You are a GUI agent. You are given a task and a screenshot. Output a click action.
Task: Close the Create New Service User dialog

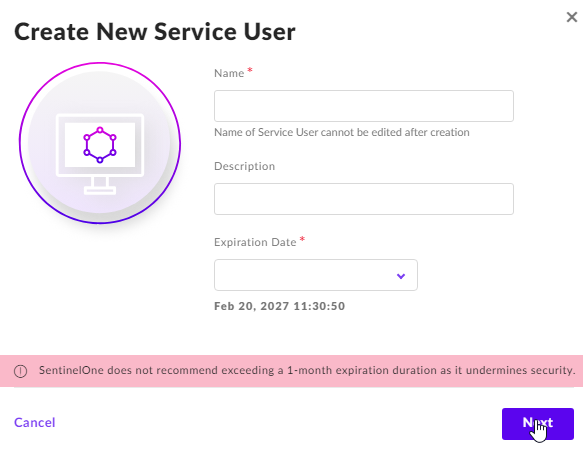pyautogui.click(x=571, y=17)
